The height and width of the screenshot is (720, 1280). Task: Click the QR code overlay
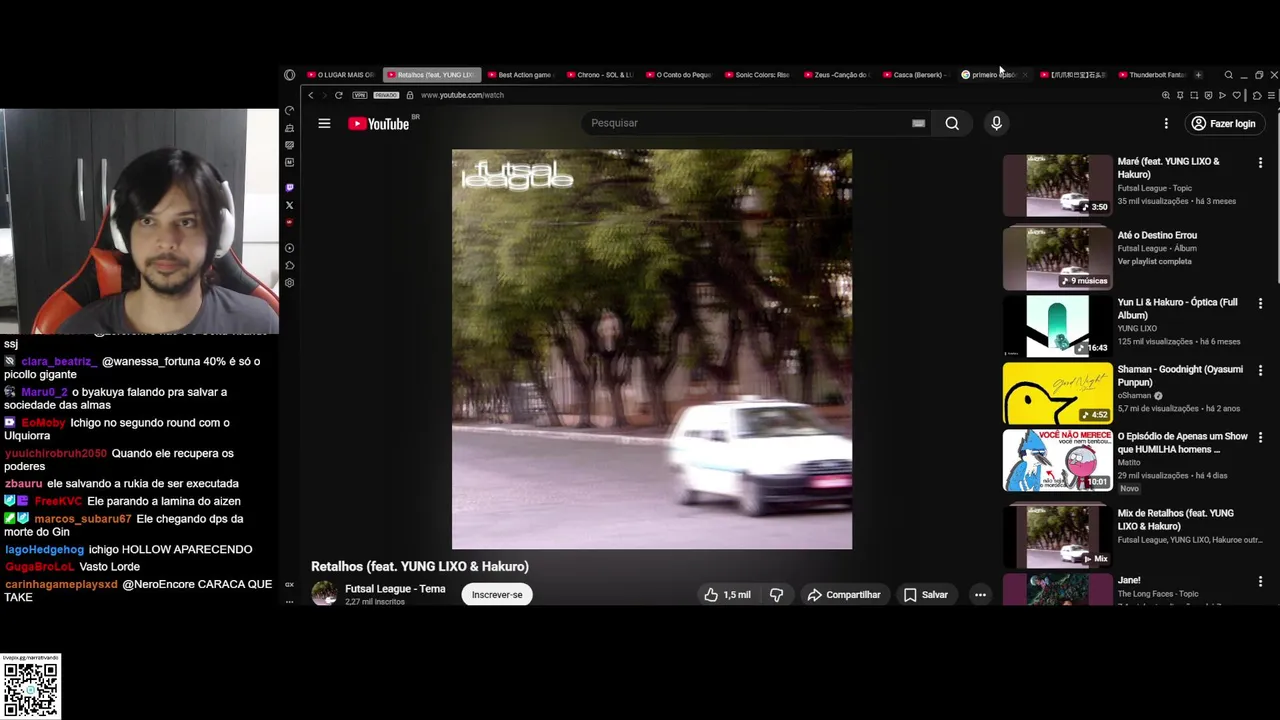[x=31, y=688]
